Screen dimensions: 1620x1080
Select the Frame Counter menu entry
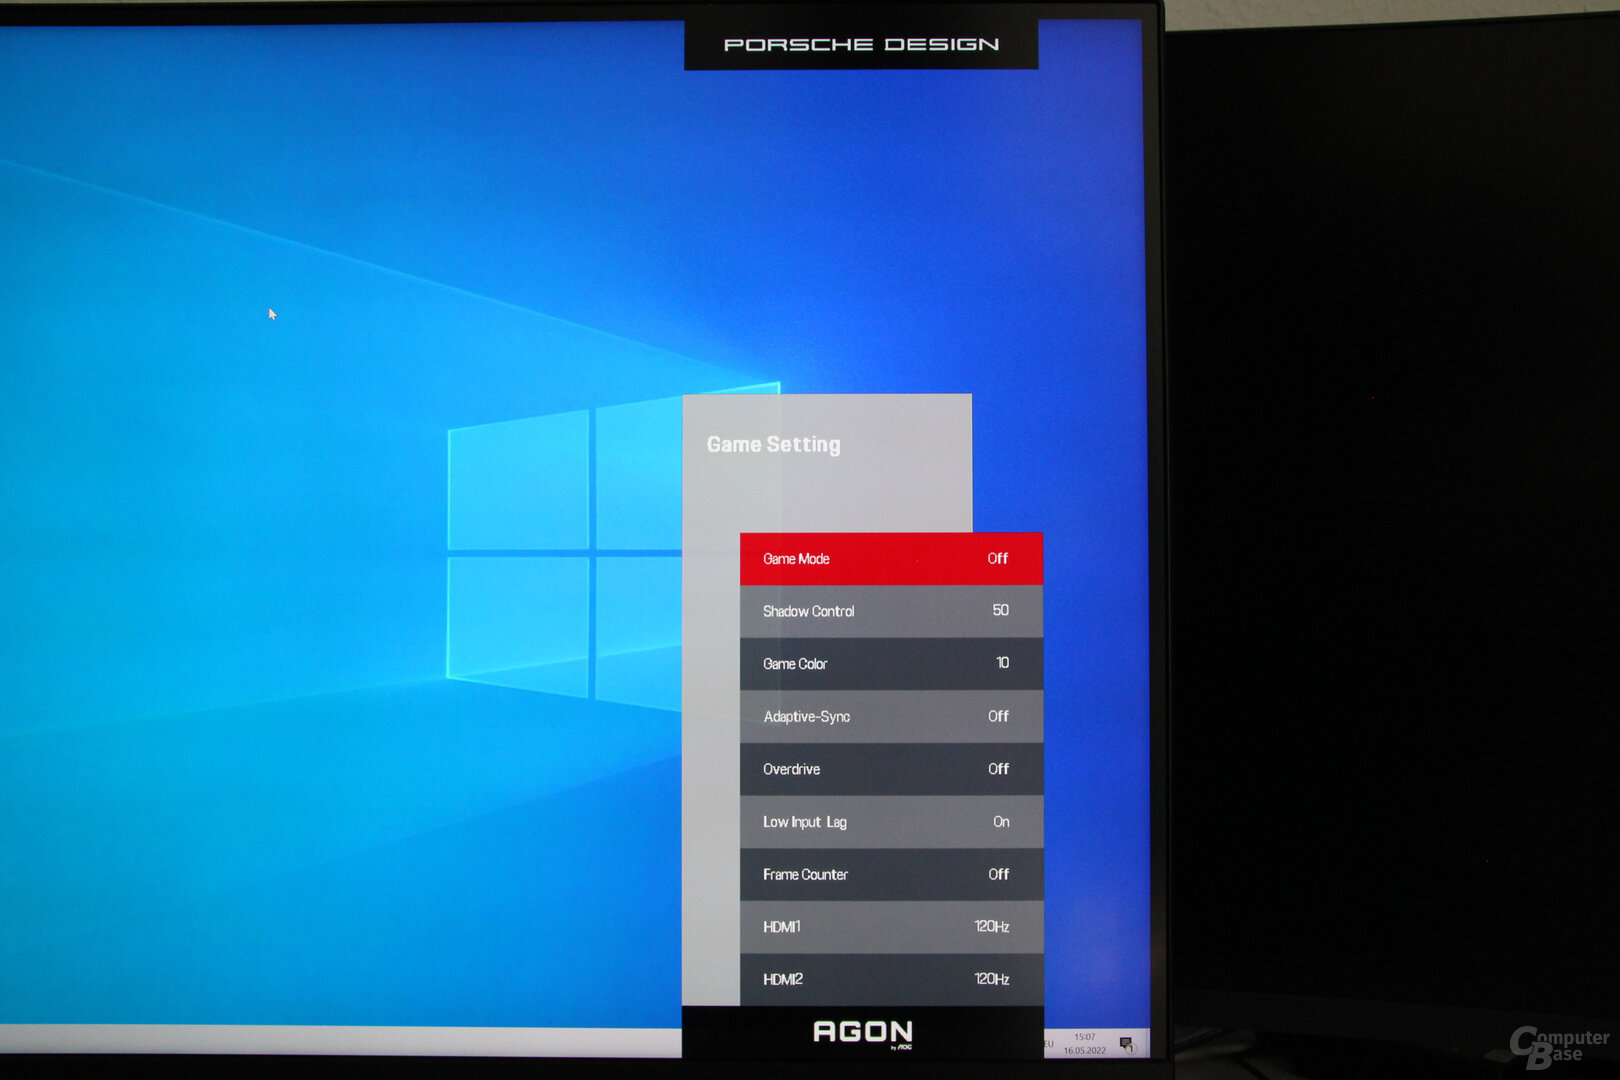[891, 874]
